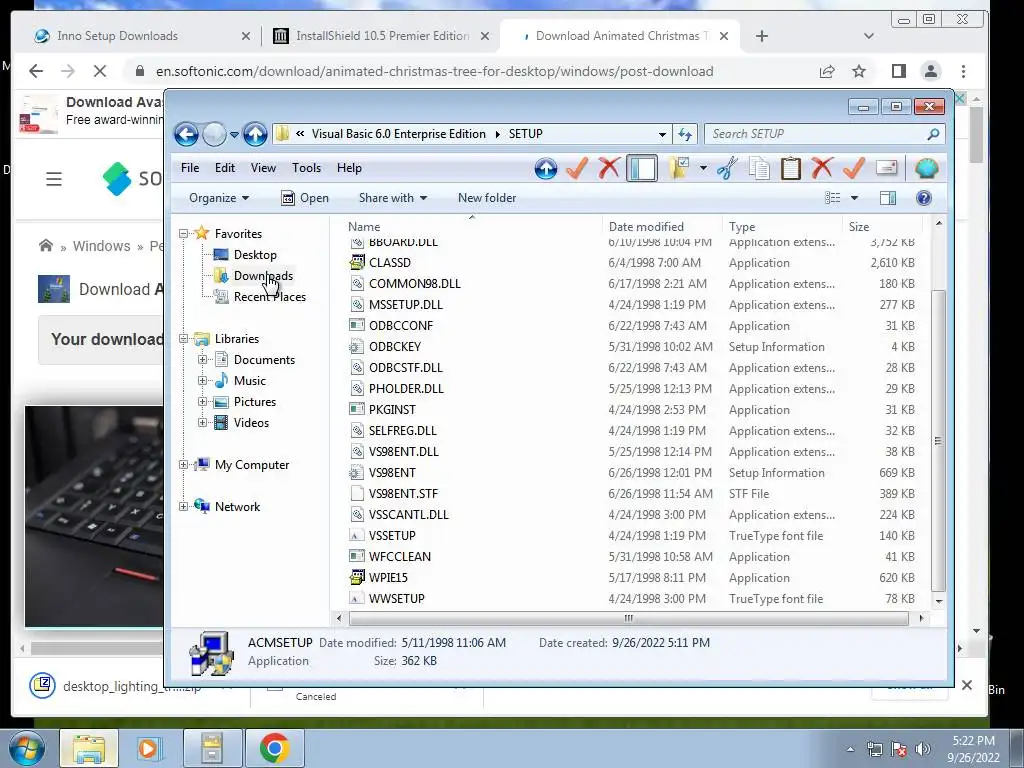Click the Copy pages icon
This screenshot has width=1024, height=768.
(759, 168)
